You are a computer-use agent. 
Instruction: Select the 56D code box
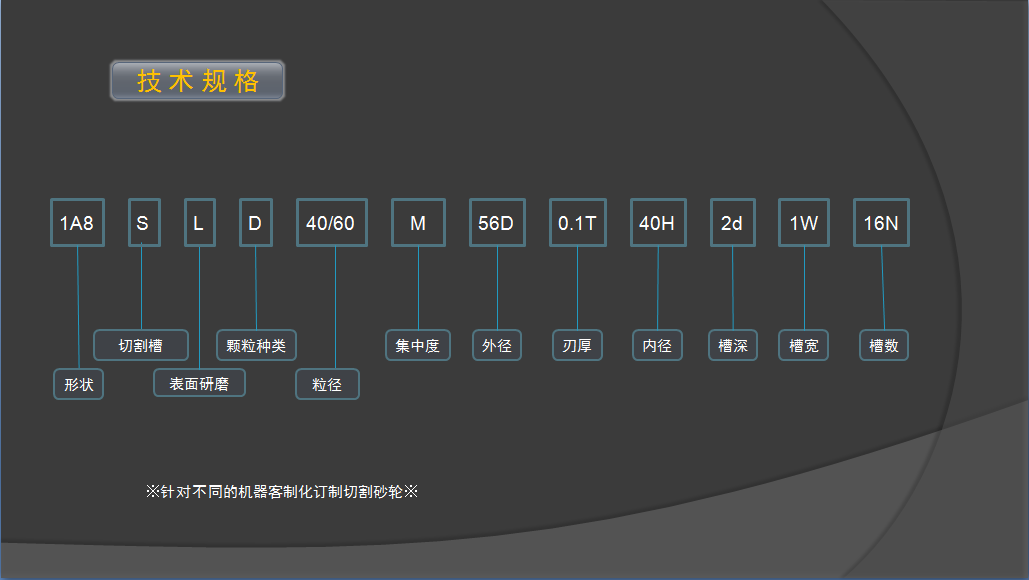pyautogui.click(x=497, y=223)
